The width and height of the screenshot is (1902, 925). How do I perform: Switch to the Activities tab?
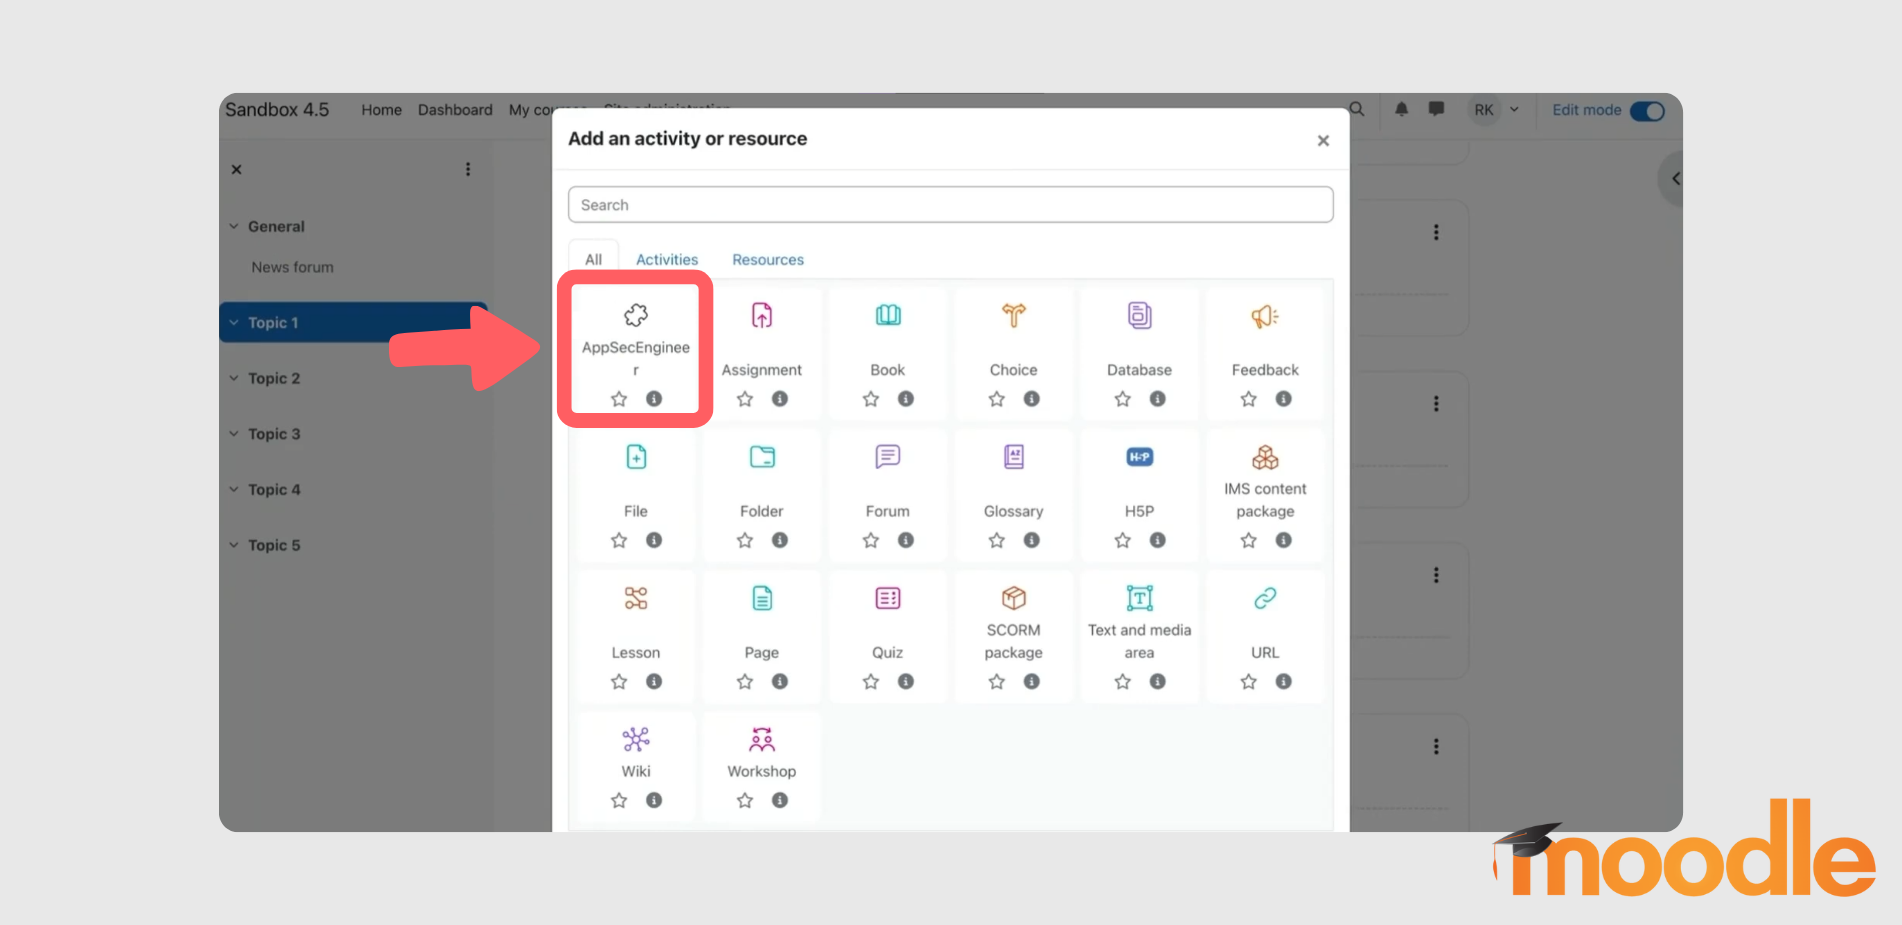tap(666, 259)
